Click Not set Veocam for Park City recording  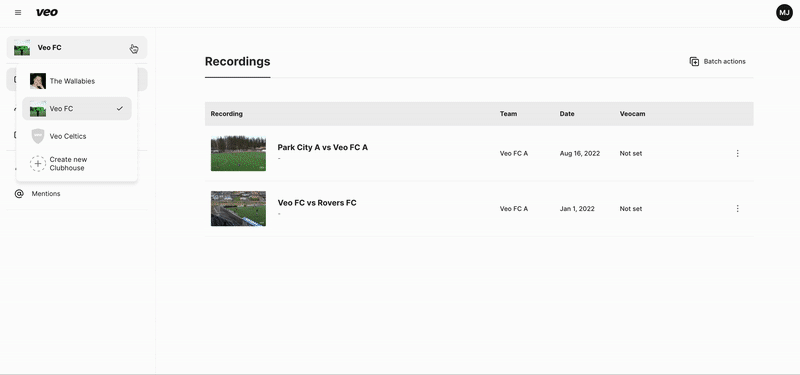point(631,153)
